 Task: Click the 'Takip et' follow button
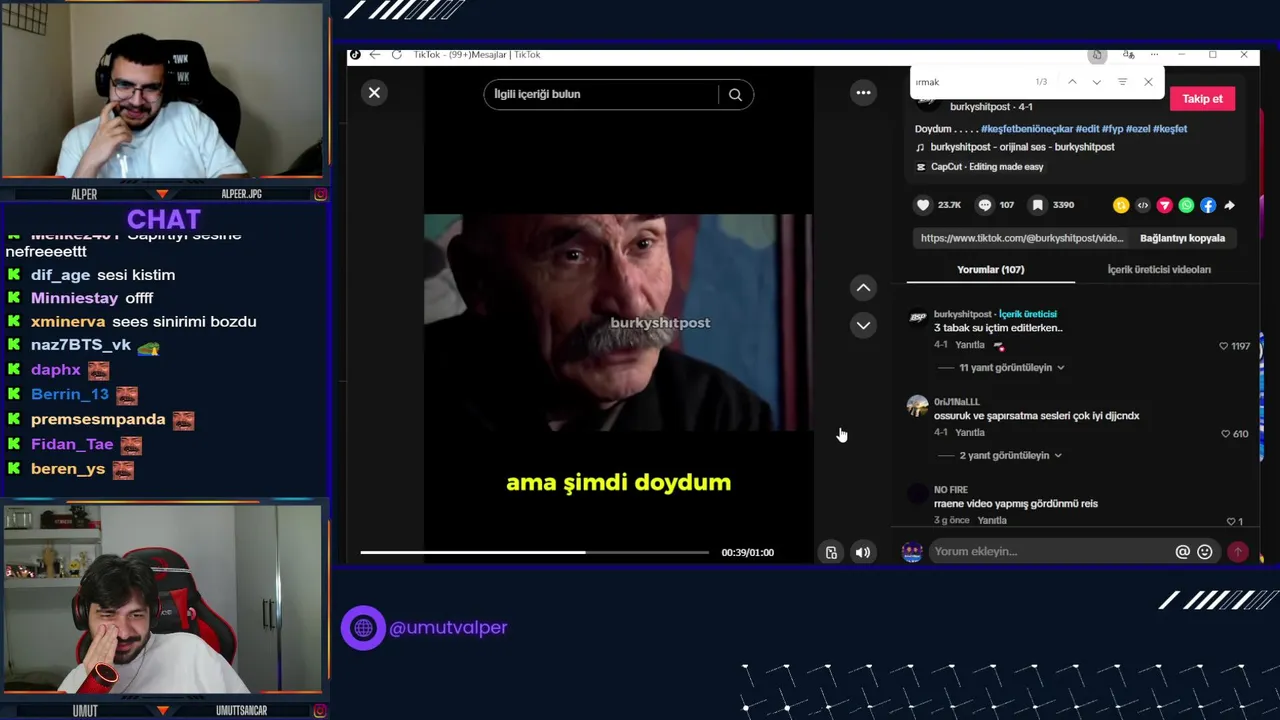click(x=1202, y=99)
